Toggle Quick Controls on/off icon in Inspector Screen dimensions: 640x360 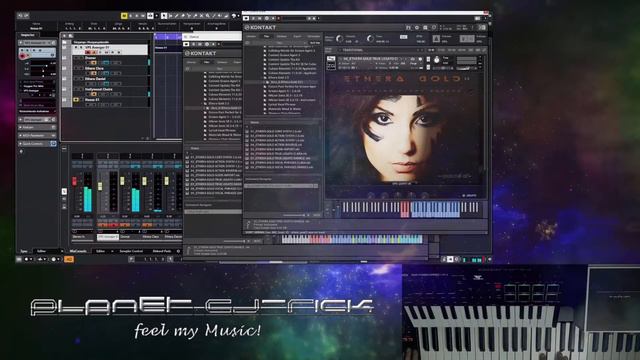tap(53, 144)
